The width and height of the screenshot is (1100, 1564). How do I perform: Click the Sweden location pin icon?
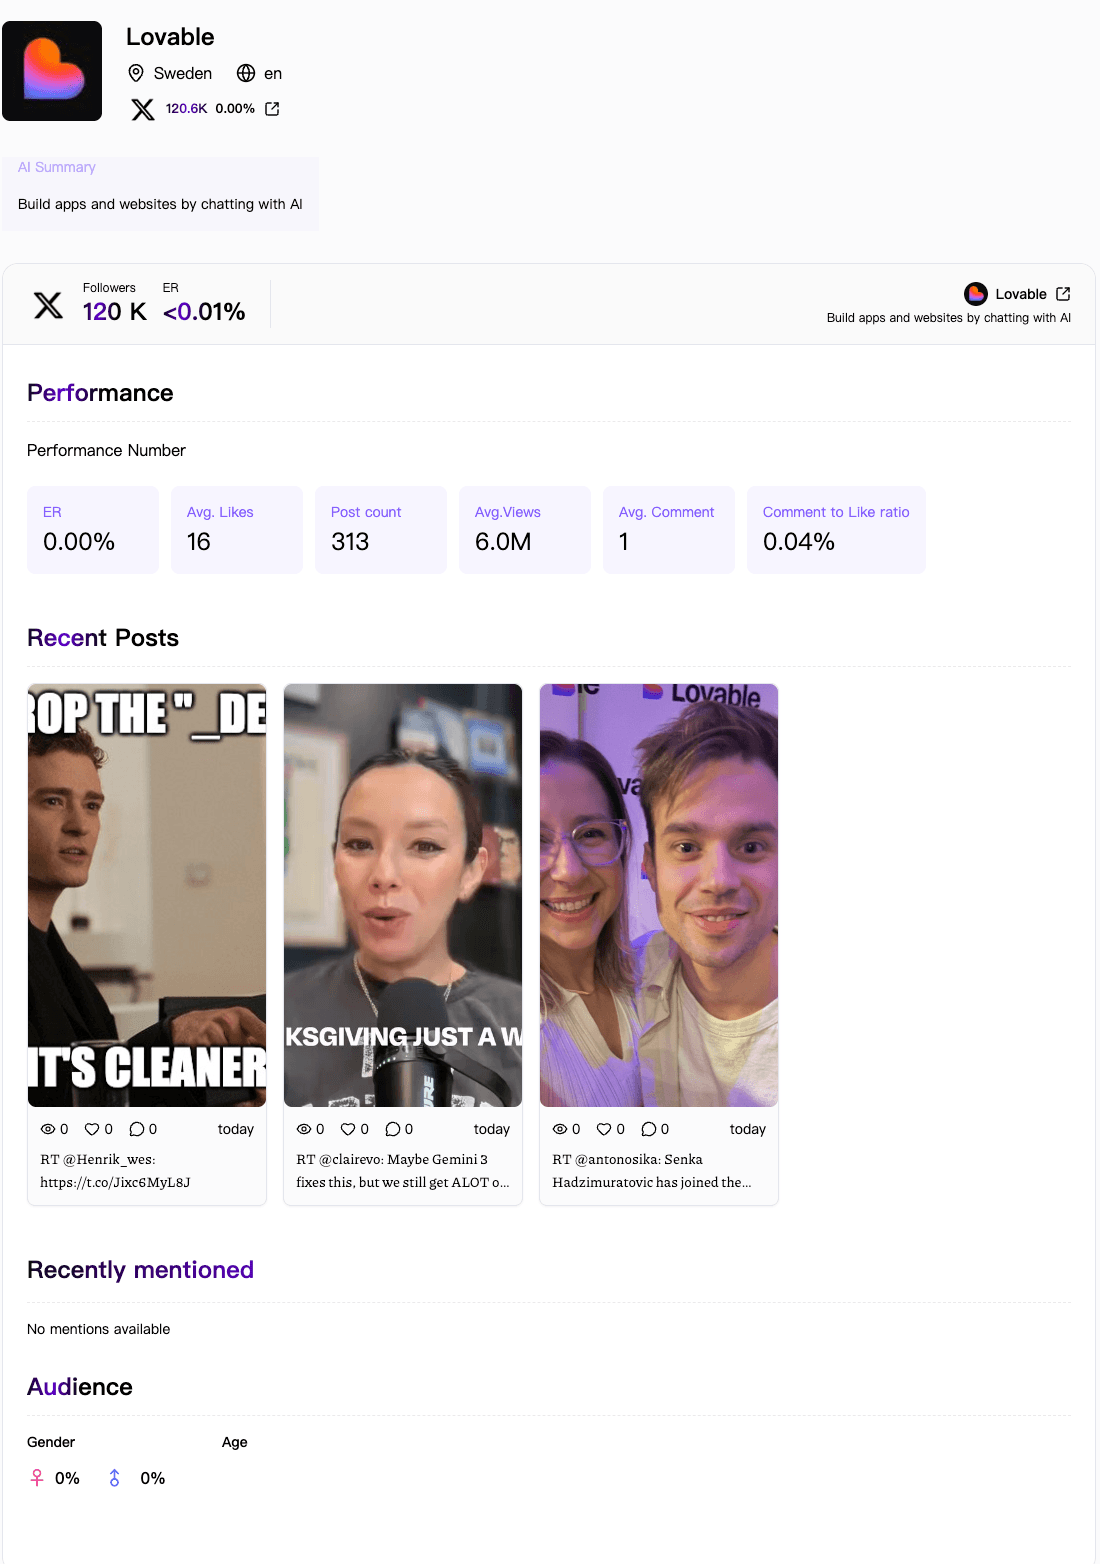[x=136, y=73]
